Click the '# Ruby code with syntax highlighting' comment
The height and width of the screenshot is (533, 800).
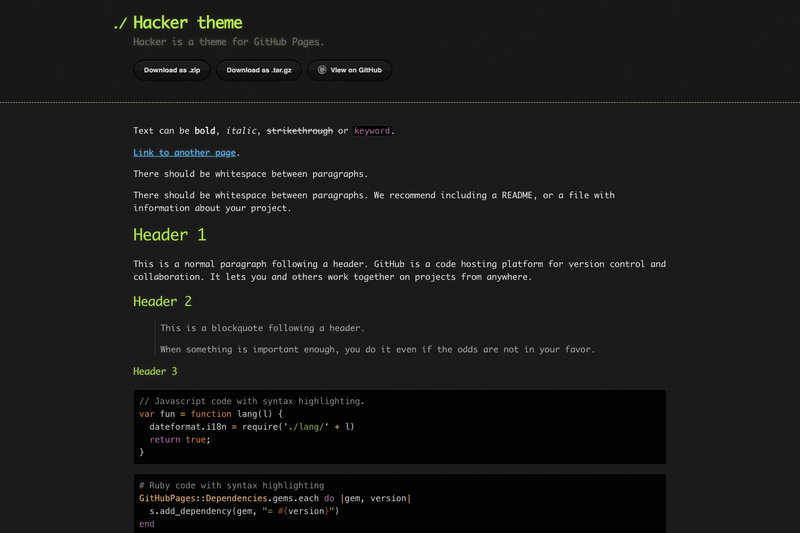coord(231,485)
